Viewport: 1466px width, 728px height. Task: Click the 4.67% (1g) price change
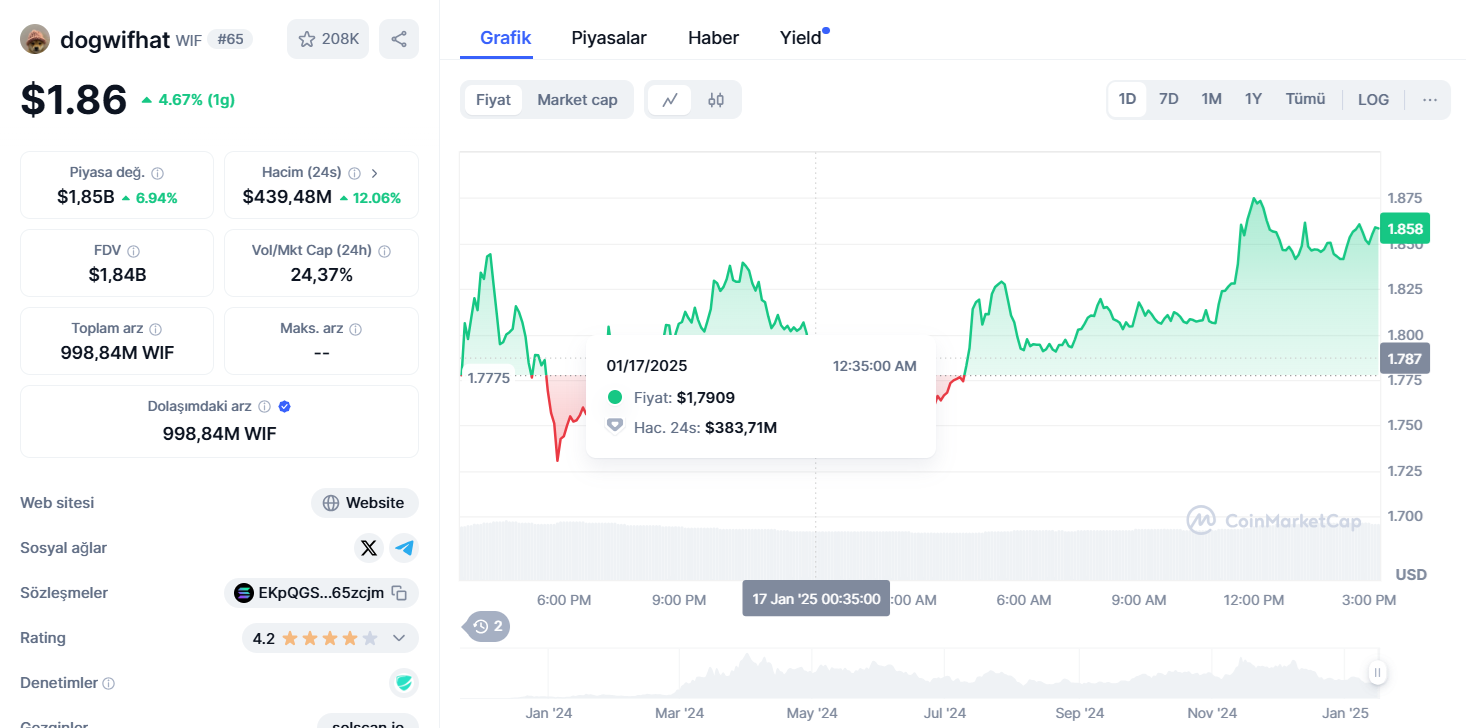tap(188, 100)
